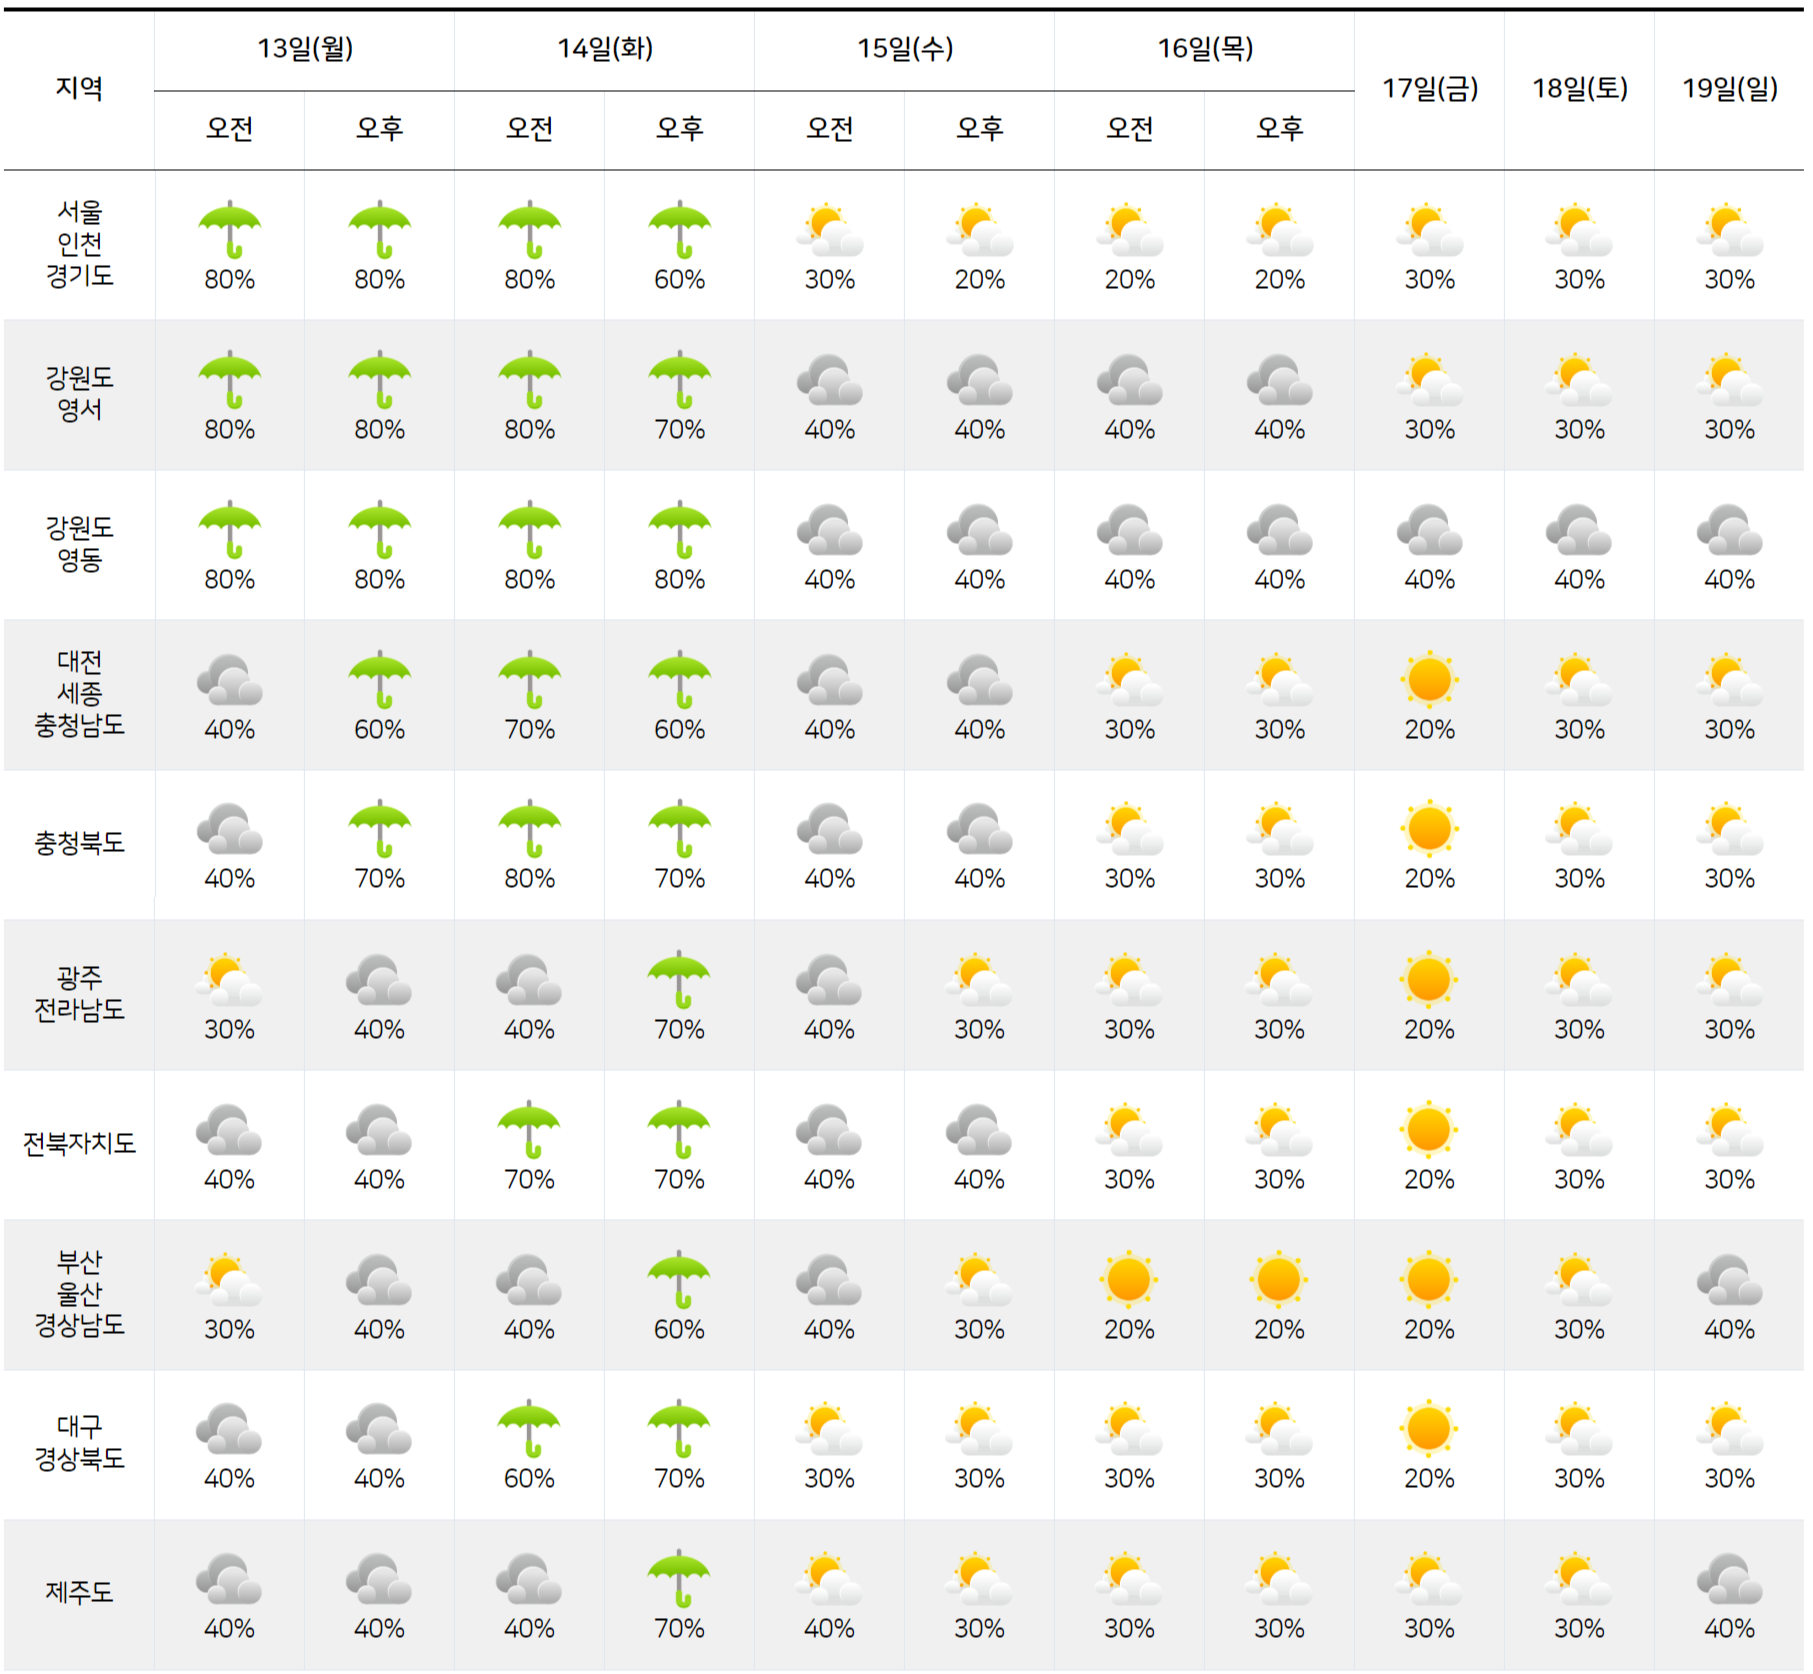Click the '서울 인천 경기도' region label
1813x1674 pixels.
click(79, 244)
